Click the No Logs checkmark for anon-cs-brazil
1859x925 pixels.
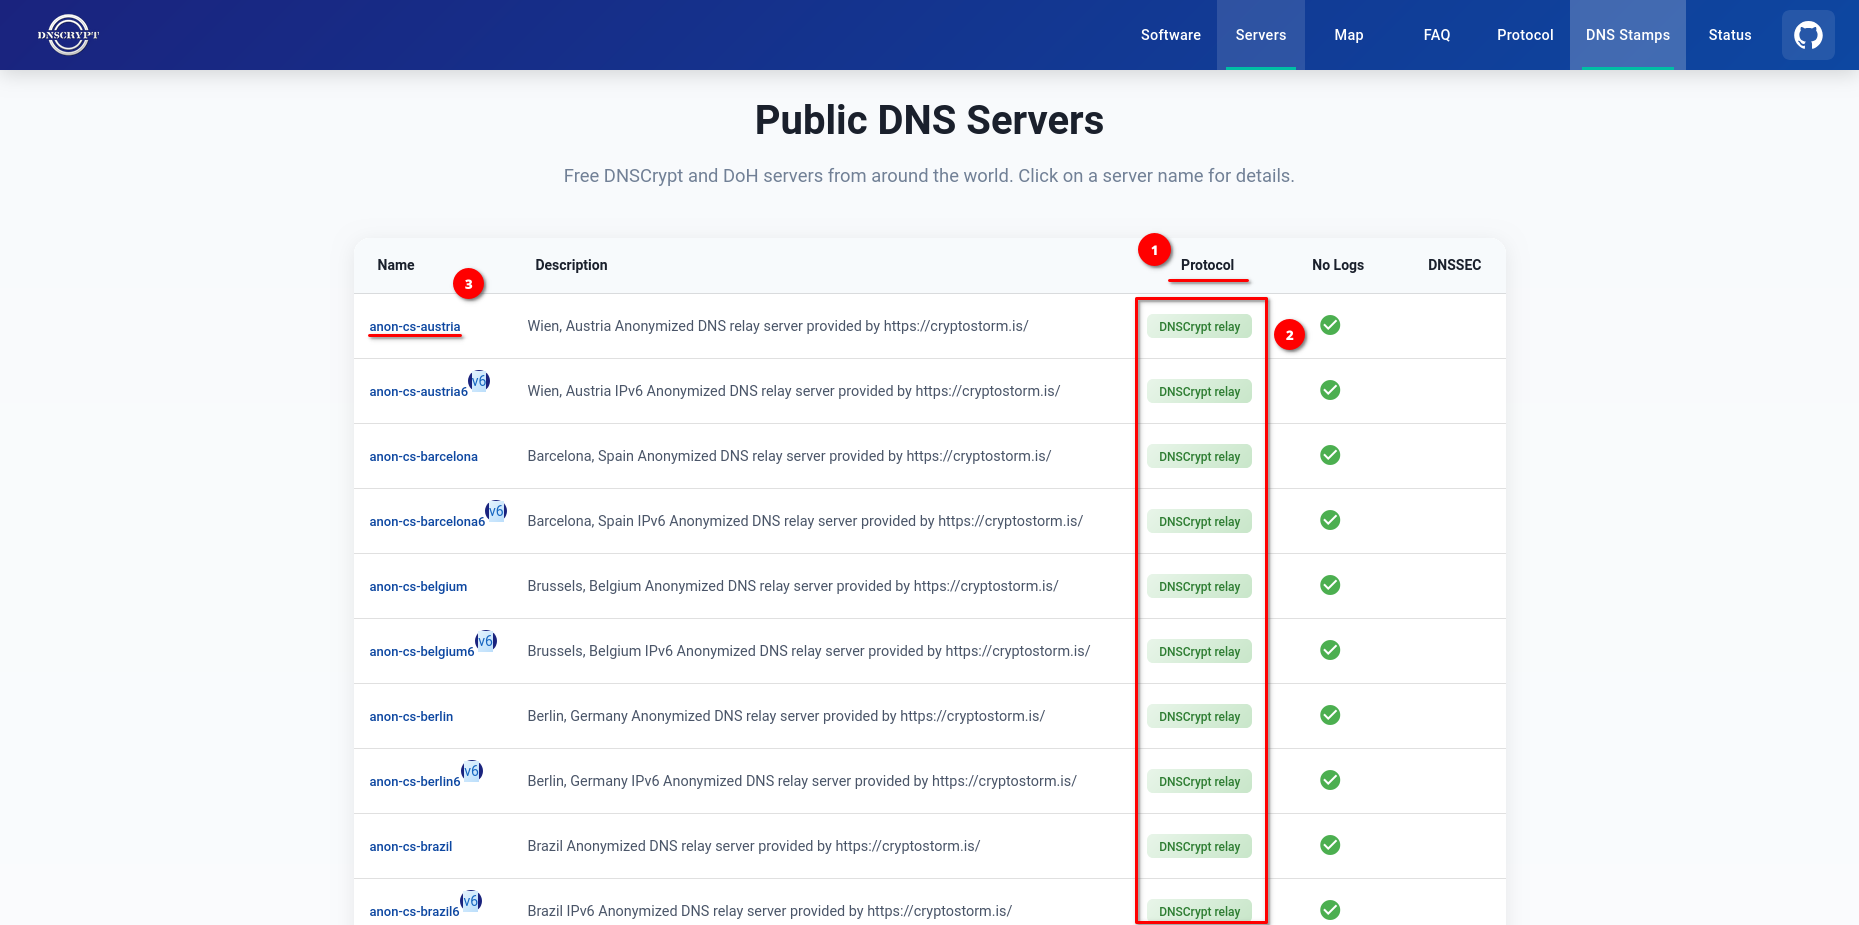pyautogui.click(x=1330, y=845)
